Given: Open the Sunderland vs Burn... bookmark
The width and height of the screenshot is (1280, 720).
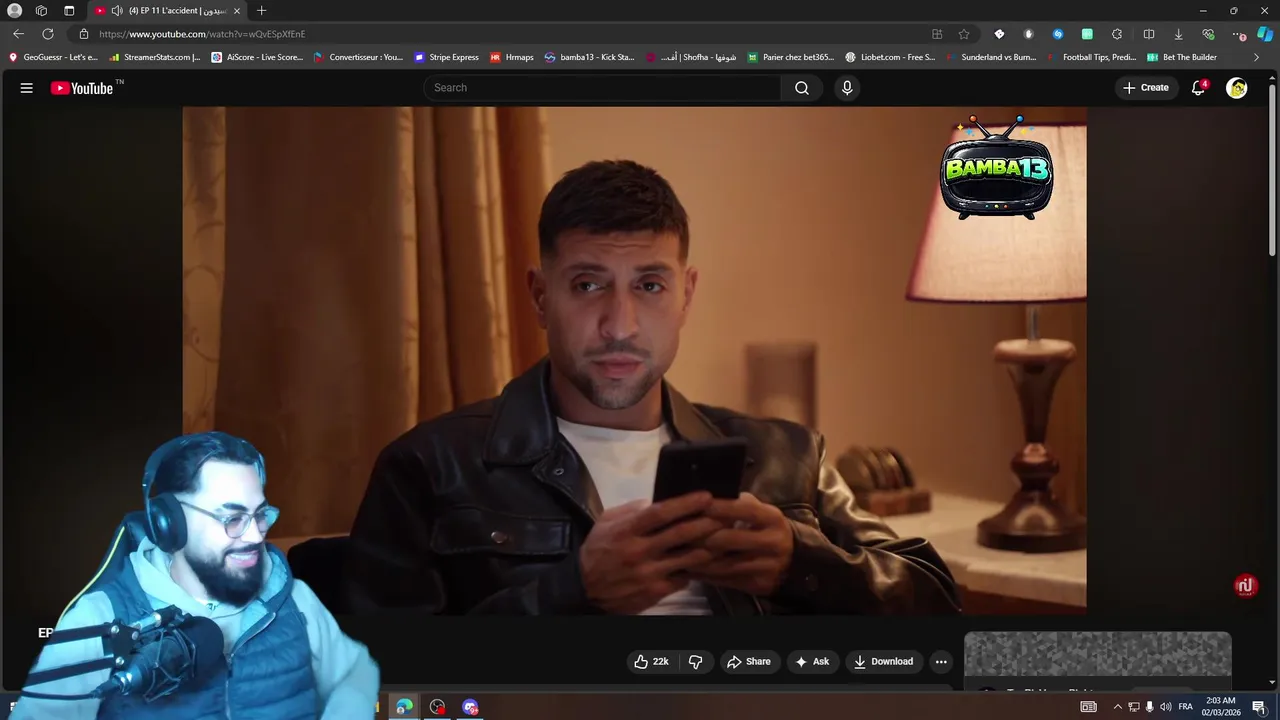Looking at the screenshot, I should 991,57.
